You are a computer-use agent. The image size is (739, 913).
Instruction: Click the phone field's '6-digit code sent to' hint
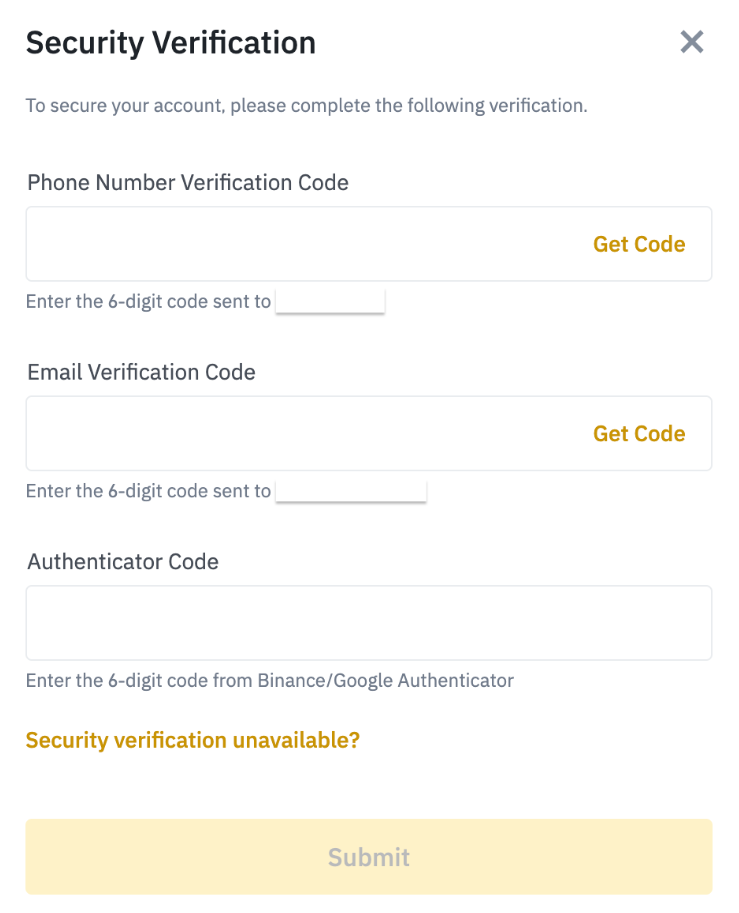pos(148,302)
